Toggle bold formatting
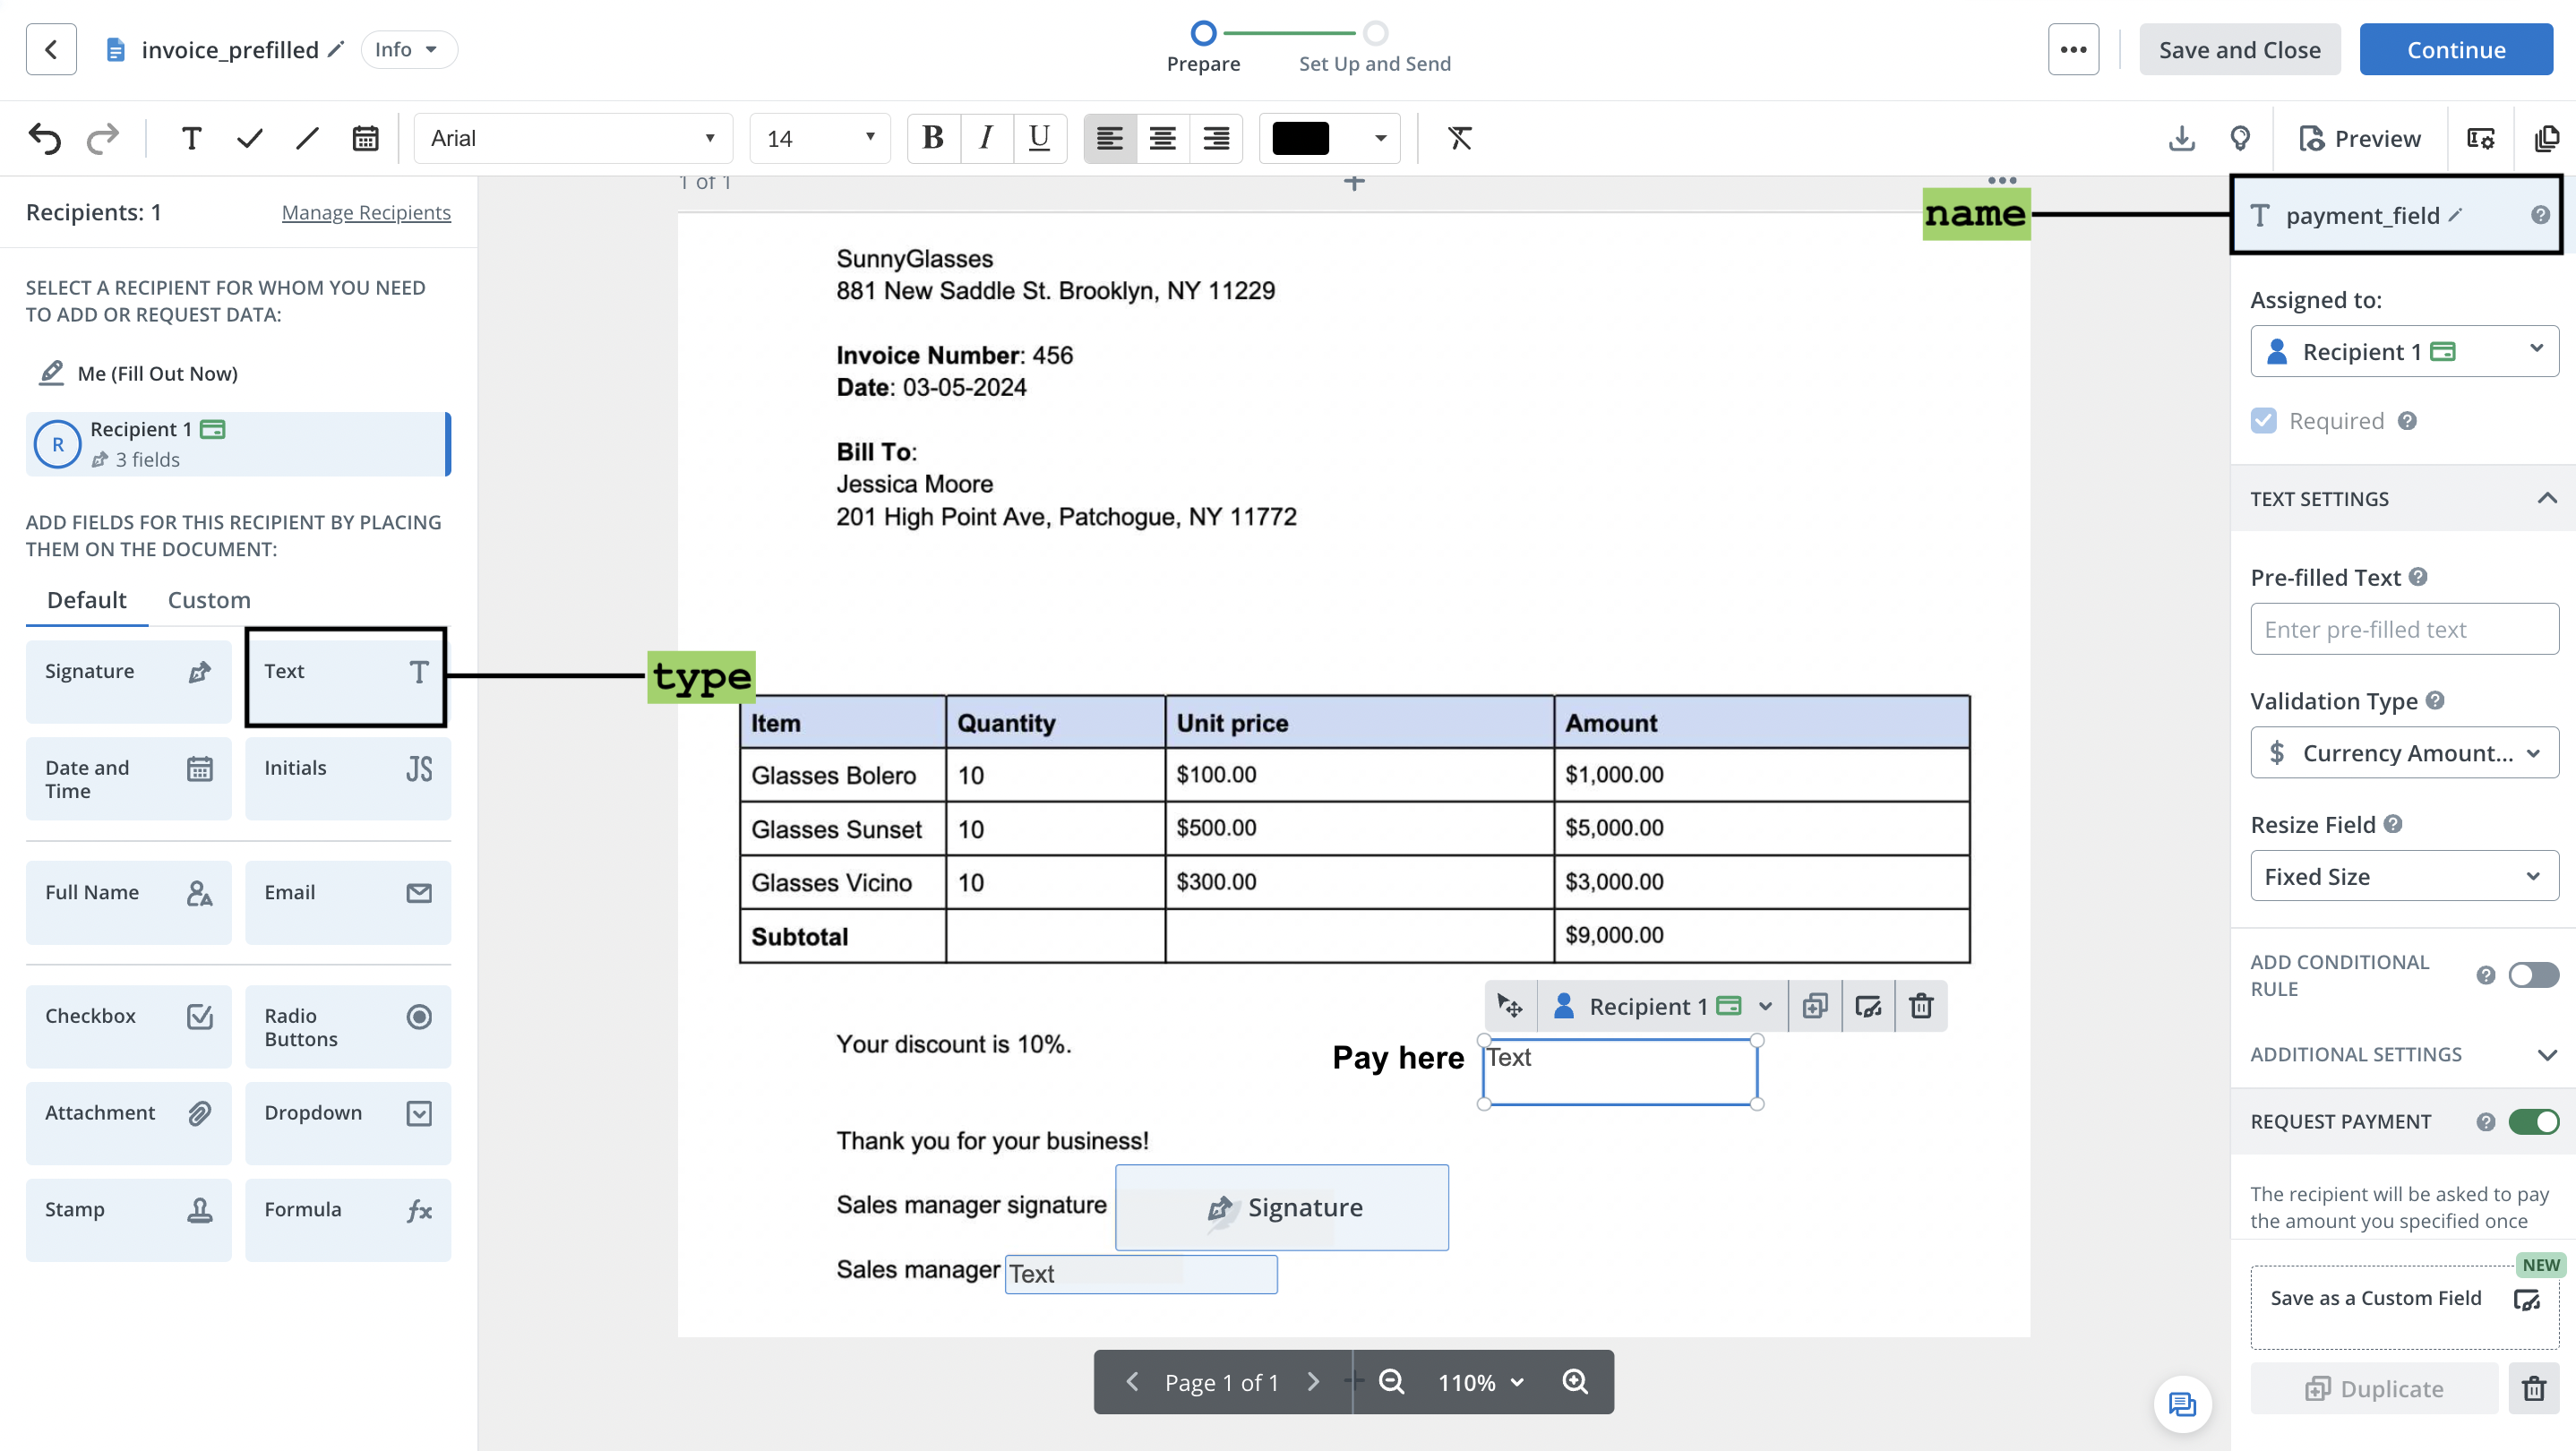The width and height of the screenshot is (2576, 1451). click(933, 138)
